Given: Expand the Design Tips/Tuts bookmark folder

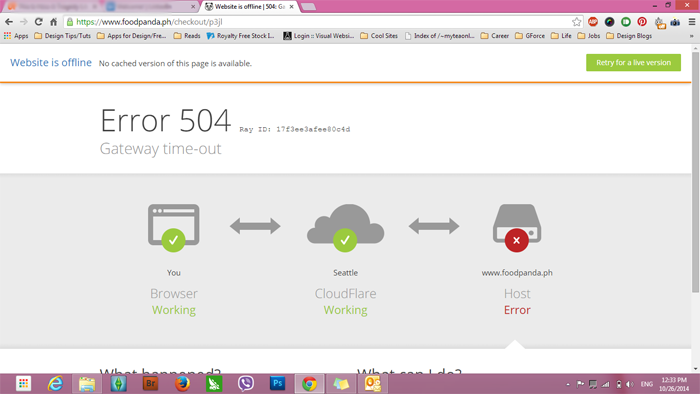Looking at the screenshot, I should click(62, 36).
